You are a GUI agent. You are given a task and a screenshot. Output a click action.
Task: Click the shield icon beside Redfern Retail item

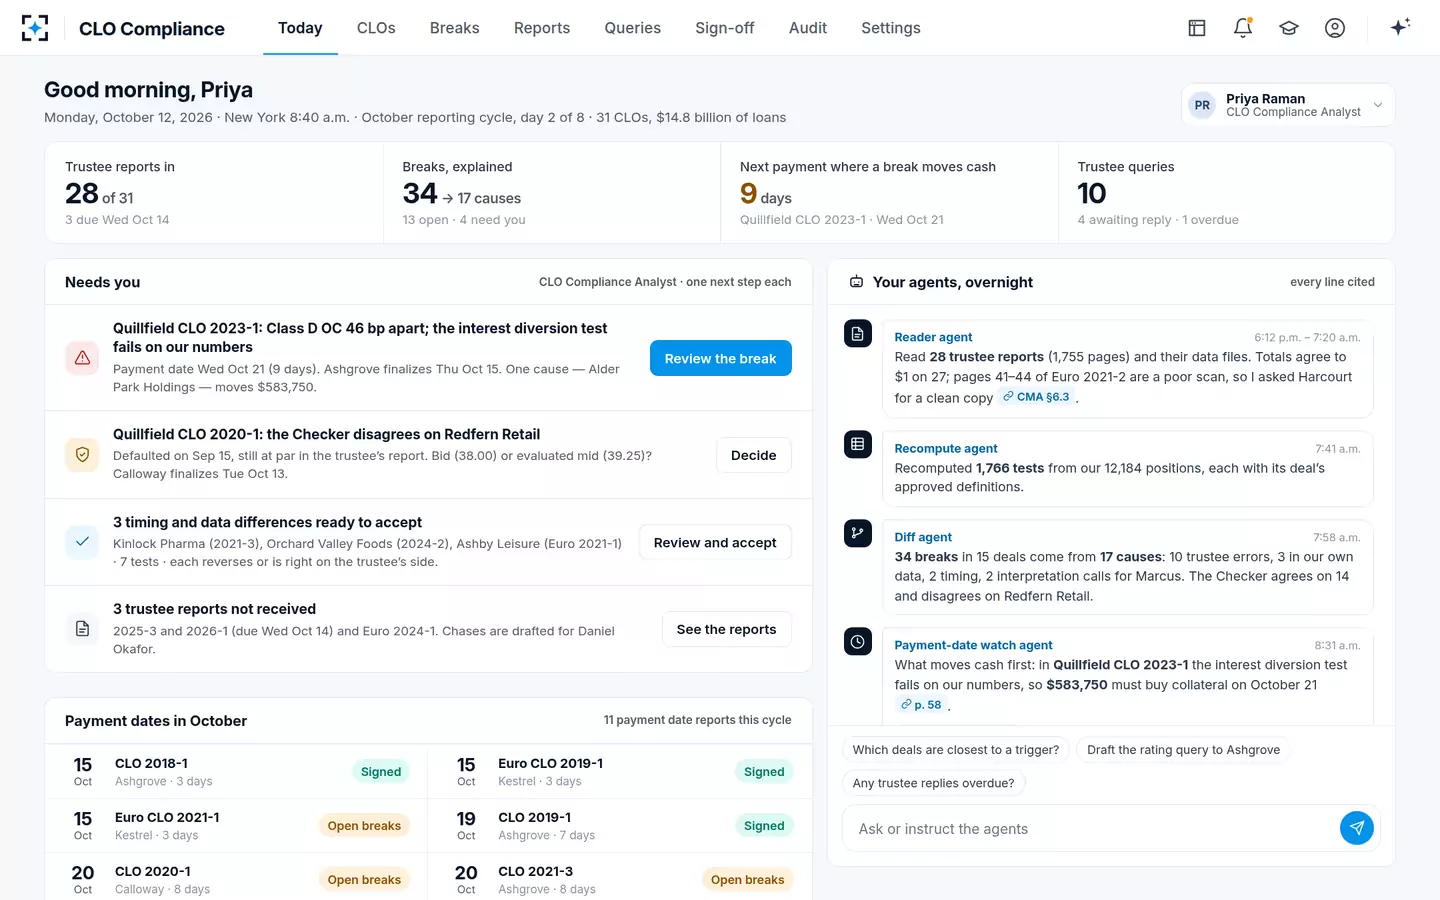tap(82, 455)
